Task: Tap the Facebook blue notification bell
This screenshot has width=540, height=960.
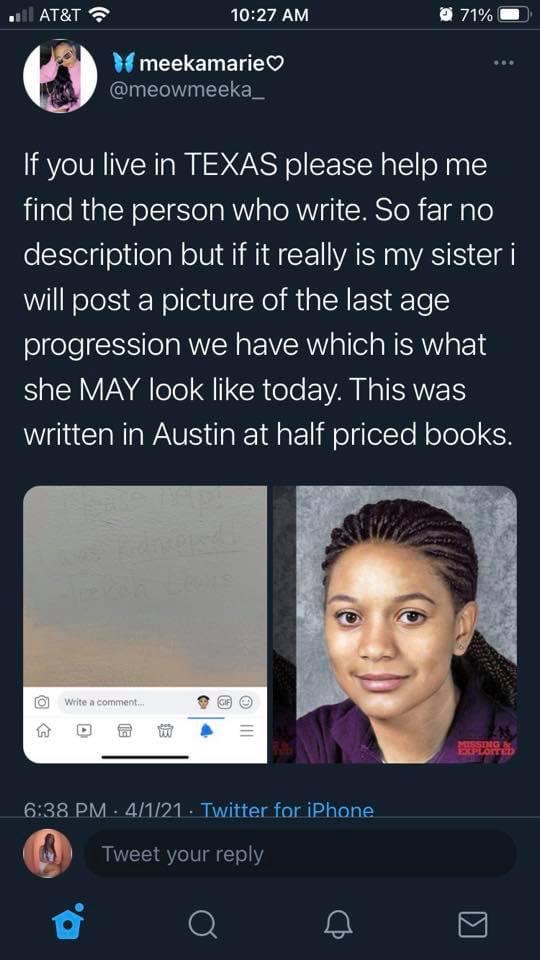Action: point(206,730)
